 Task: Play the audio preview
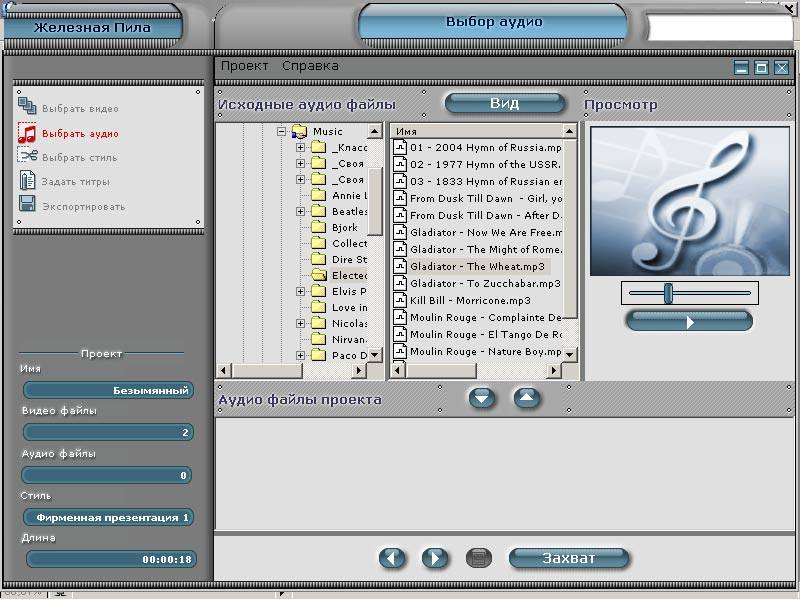[689, 321]
